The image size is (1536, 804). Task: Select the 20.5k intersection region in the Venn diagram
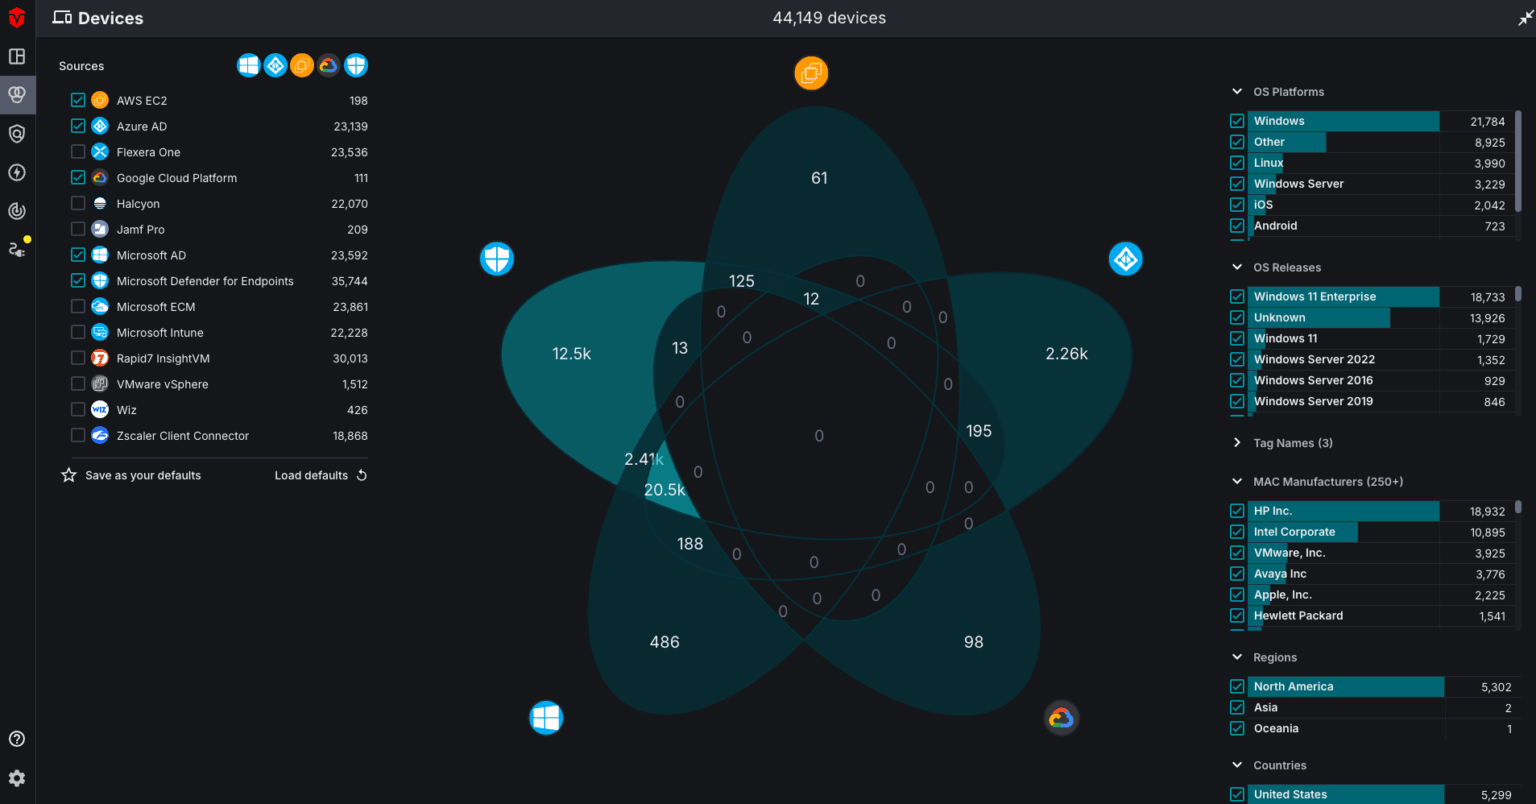pyautogui.click(x=665, y=490)
